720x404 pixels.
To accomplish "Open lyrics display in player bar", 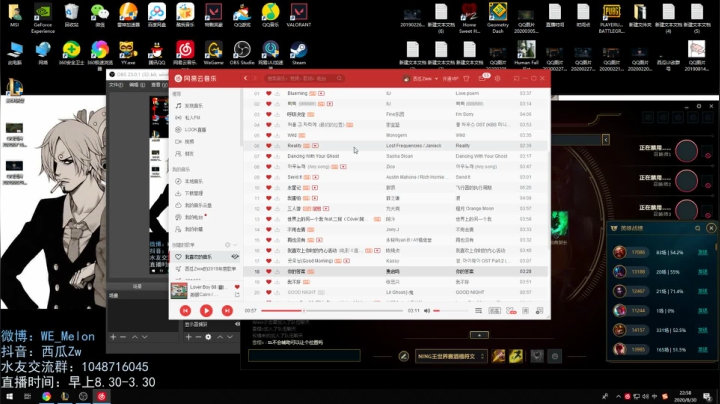I will pyautogui.click(x=526, y=311).
